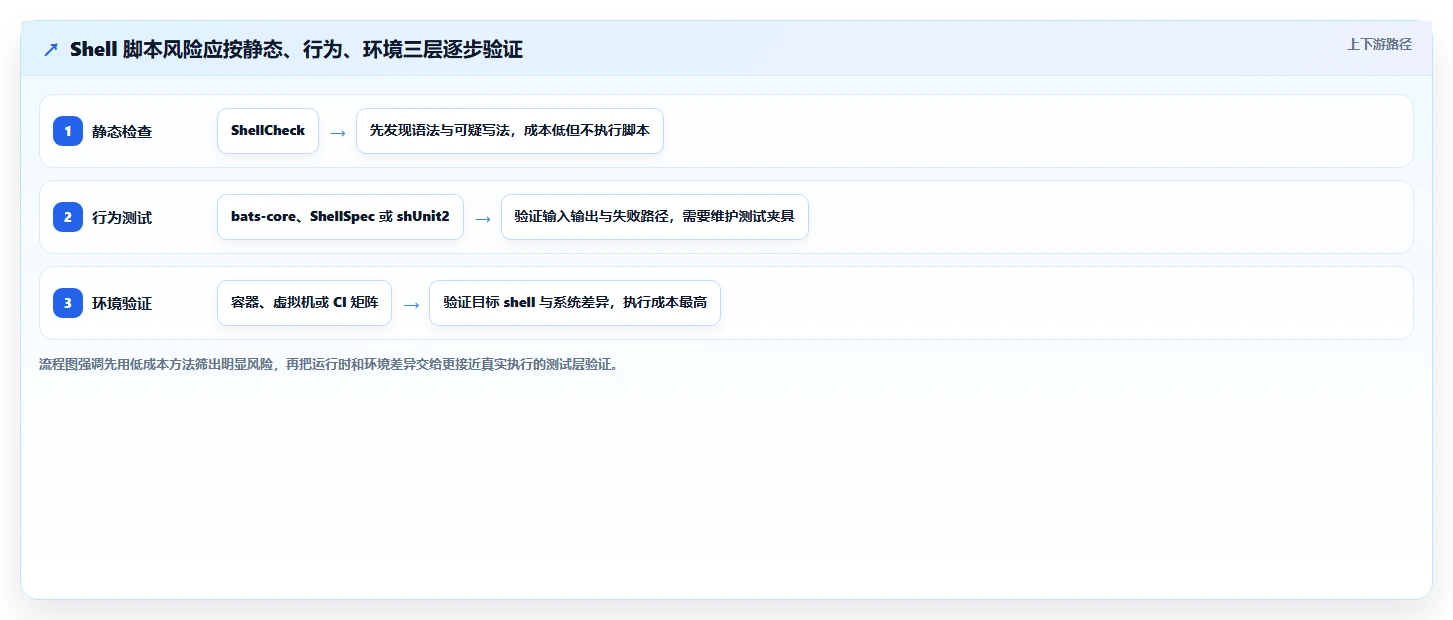Click the box reading 验证目标 shell 与系统差异
Screen dimensions: 1453x620
click(x=575, y=303)
